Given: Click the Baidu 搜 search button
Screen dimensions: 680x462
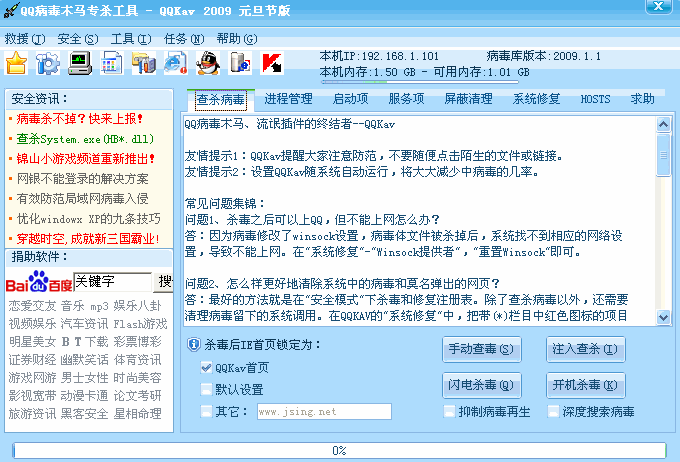Looking at the screenshot, I should pyautogui.click(x=163, y=282).
